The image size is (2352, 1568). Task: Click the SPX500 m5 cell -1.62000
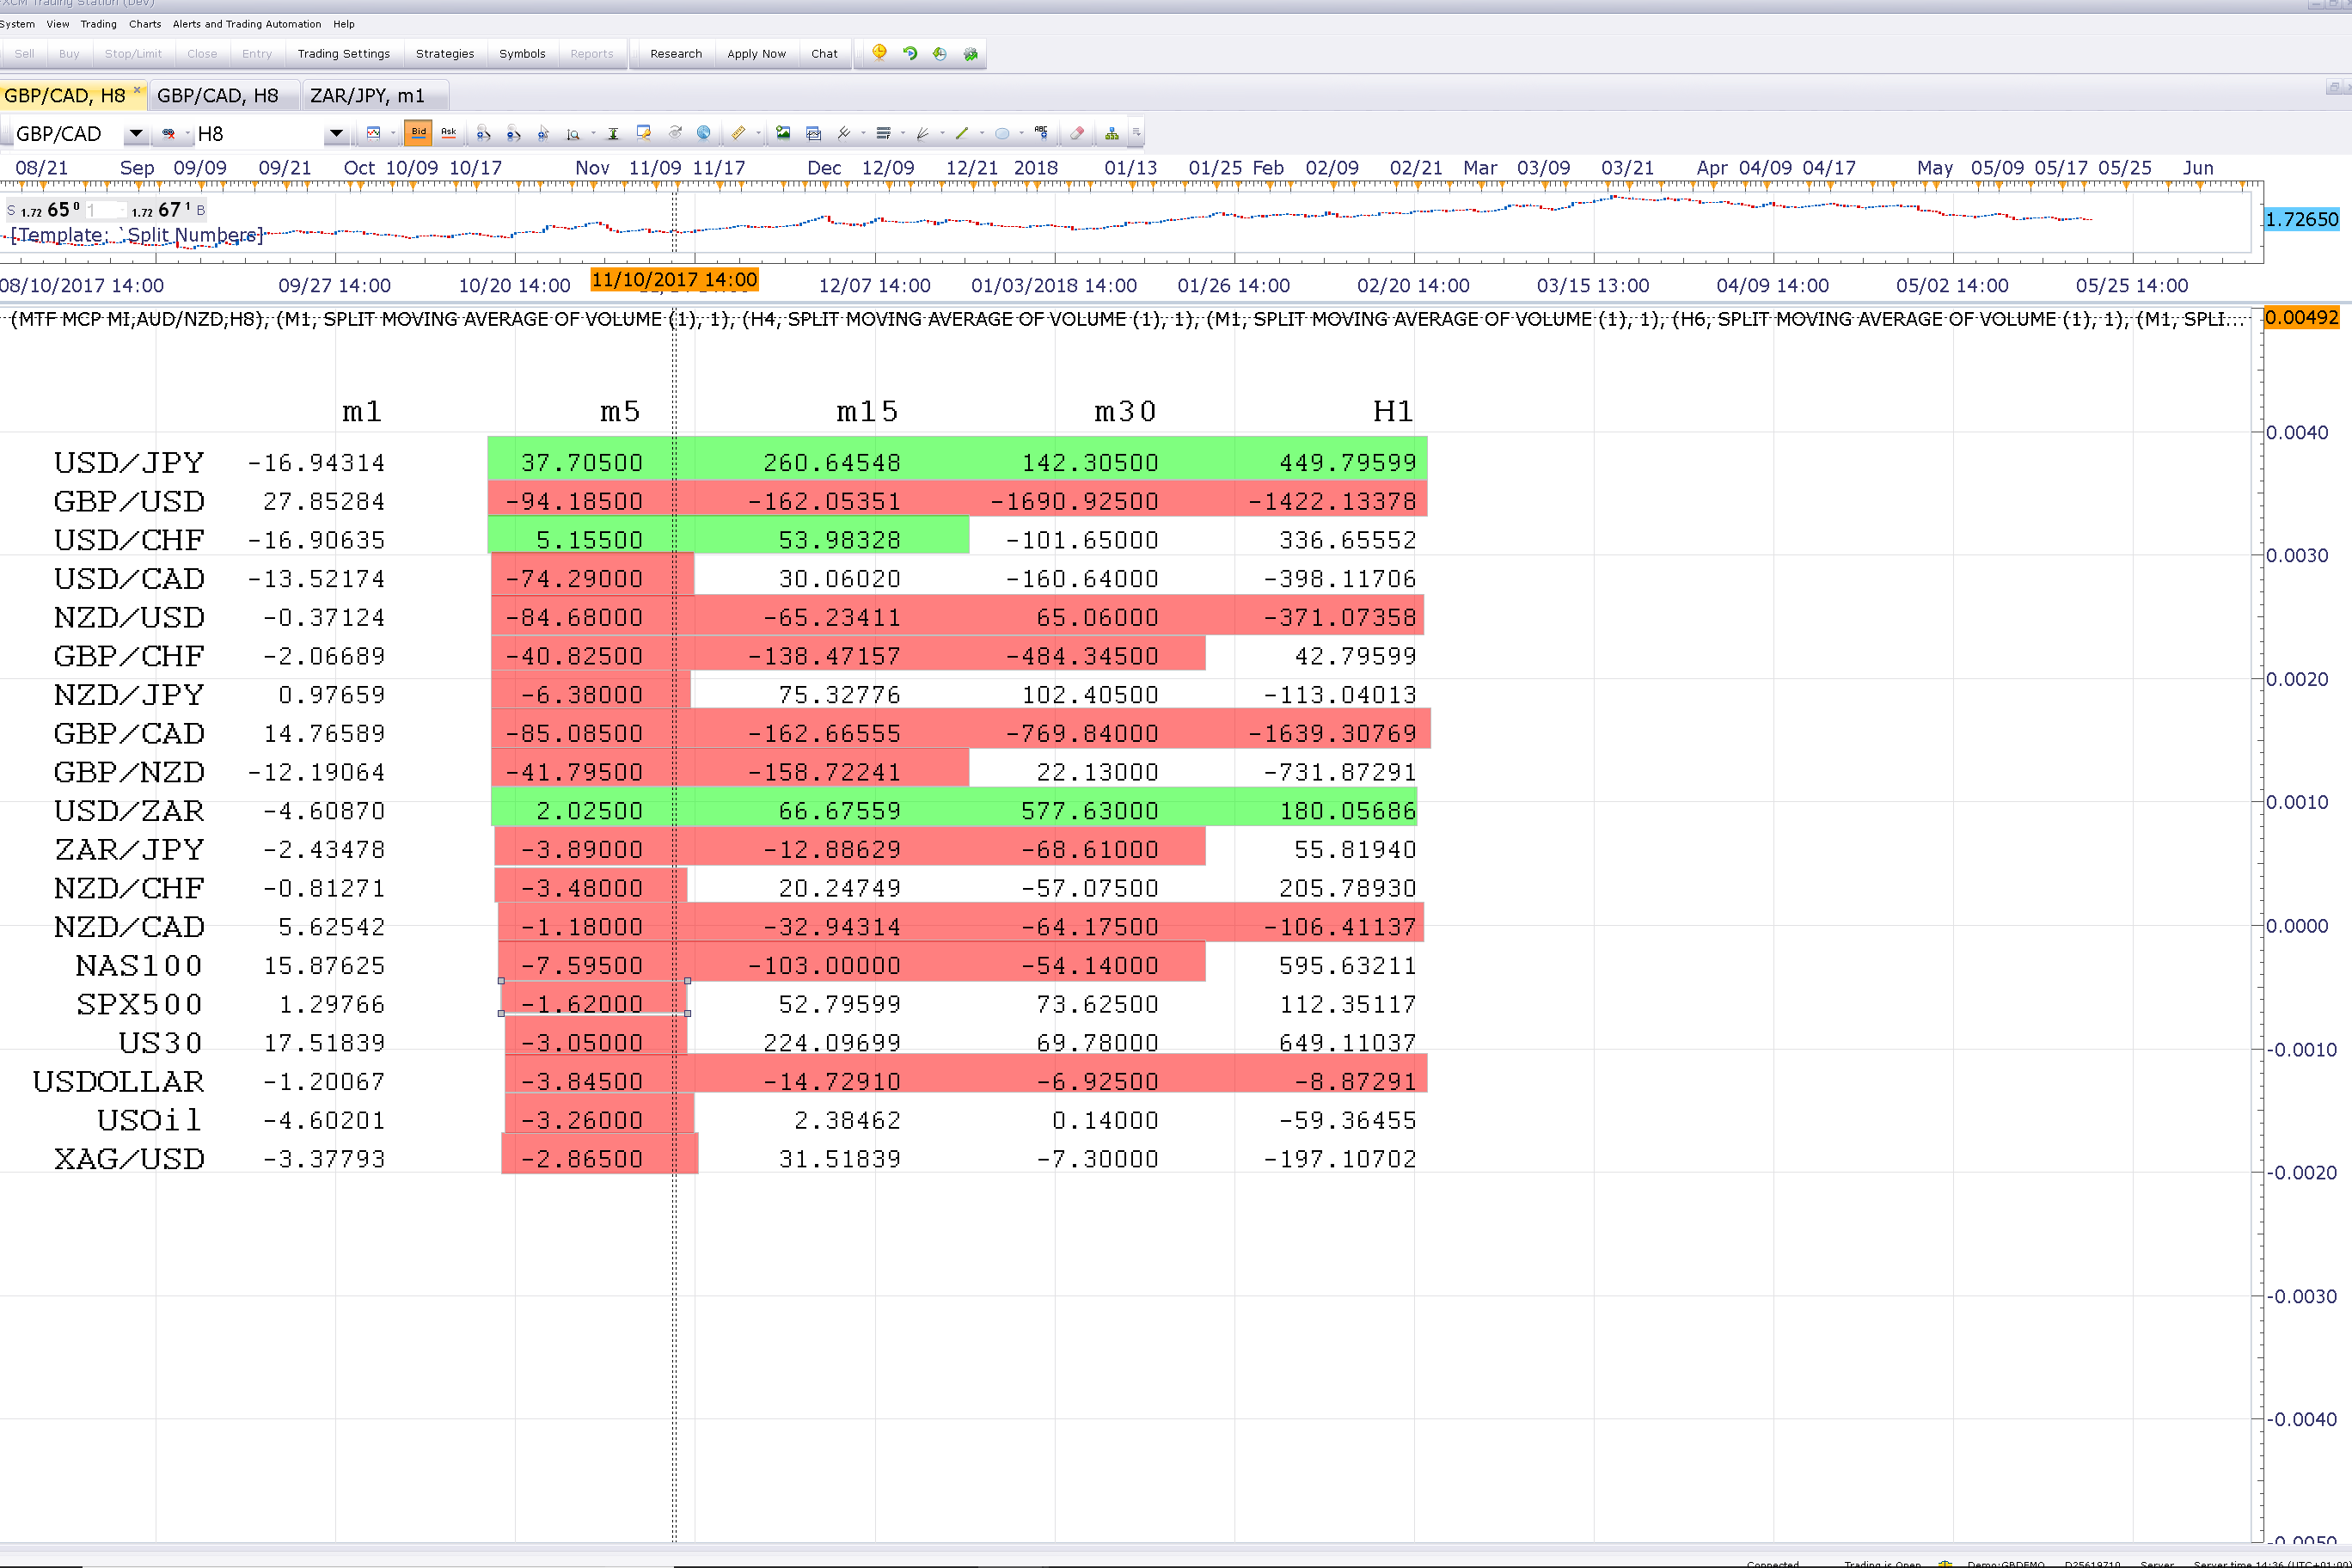coord(581,1004)
